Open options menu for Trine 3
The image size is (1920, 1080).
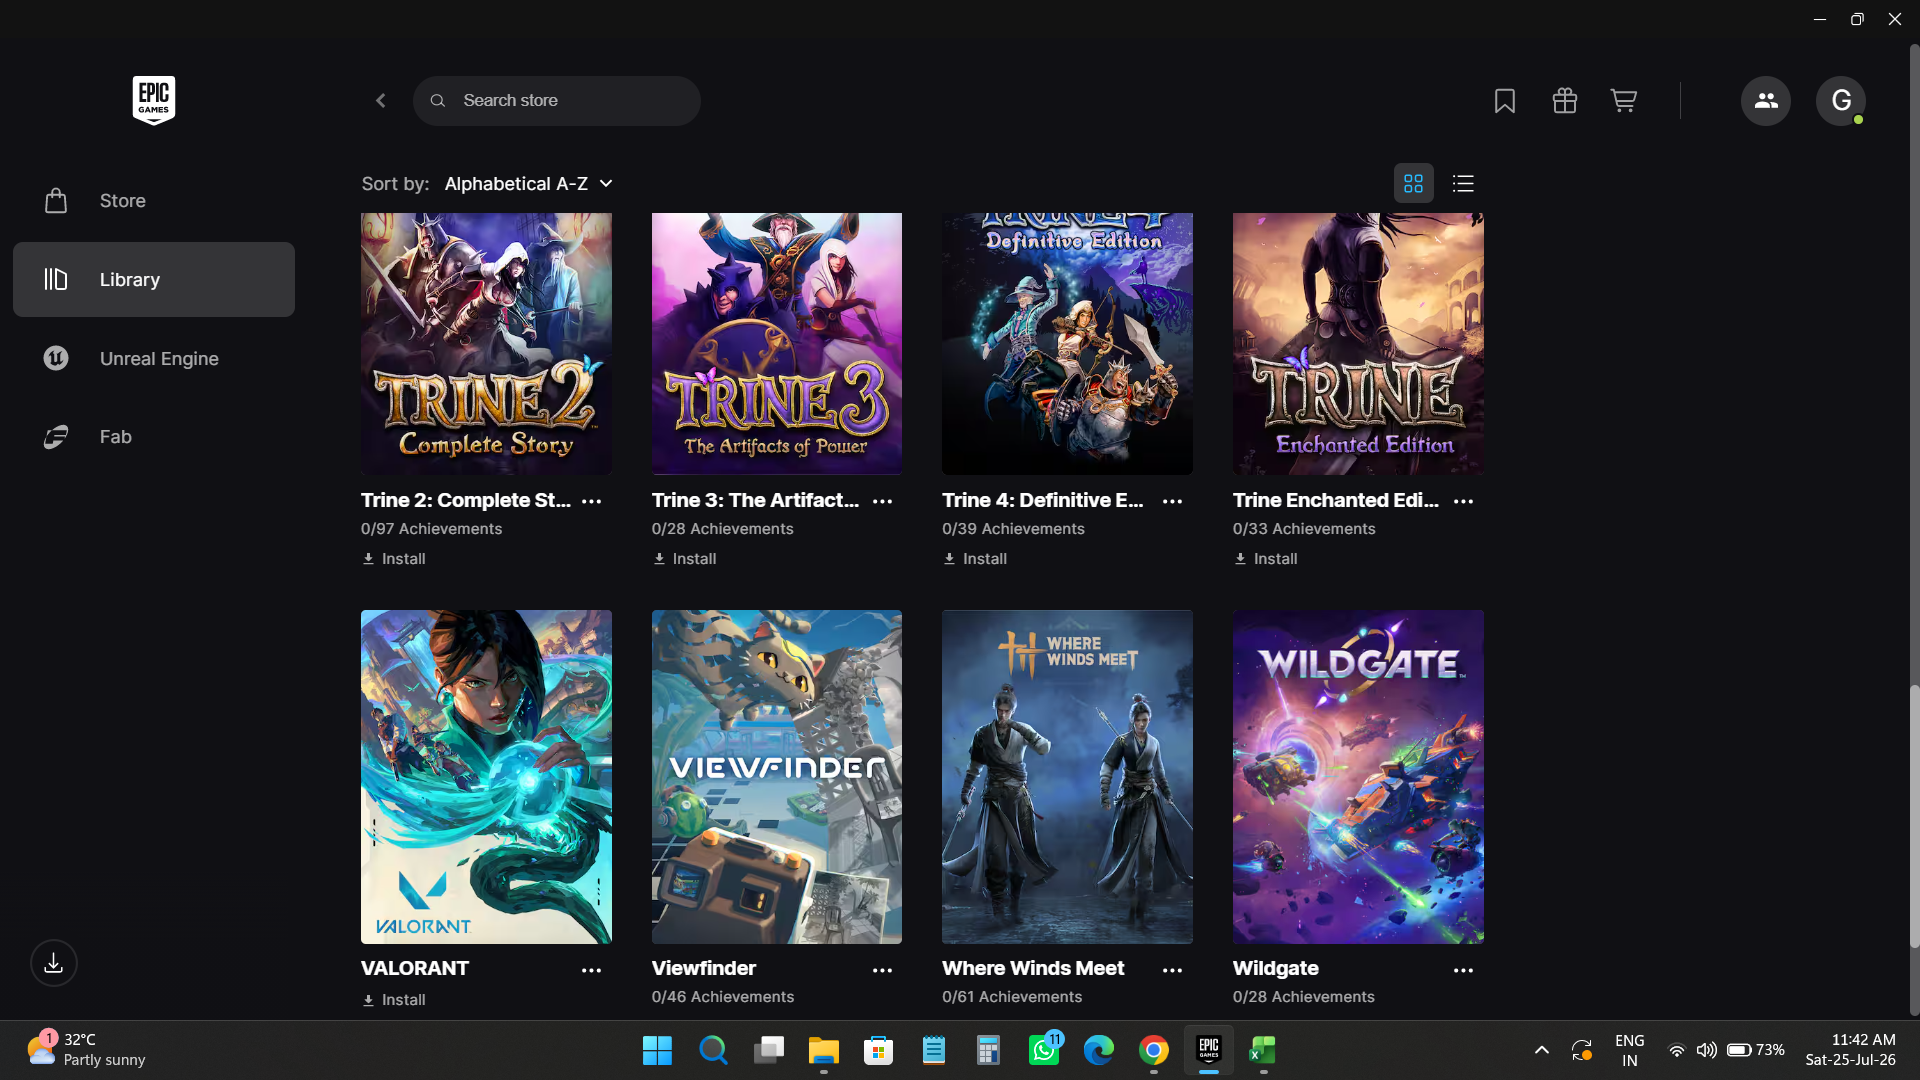coord(882,501)
